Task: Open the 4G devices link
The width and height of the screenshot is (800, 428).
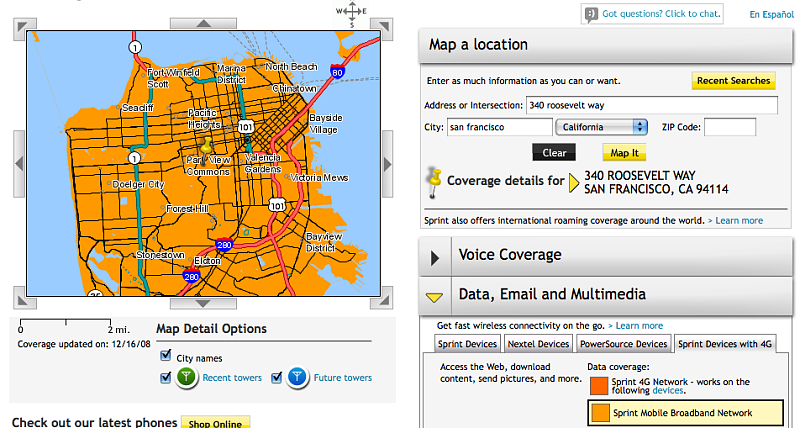Action: [667, 390]
